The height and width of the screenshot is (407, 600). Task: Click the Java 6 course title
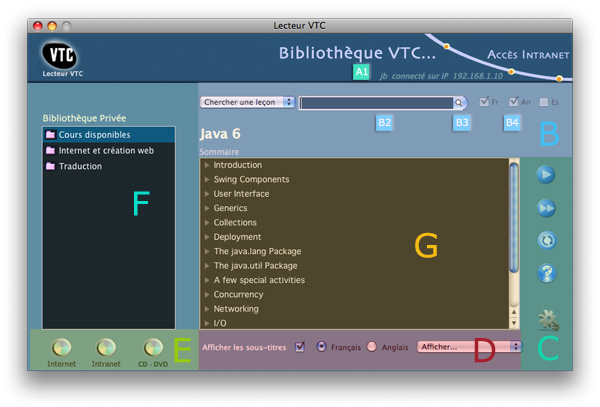click(x=220, y=134)
